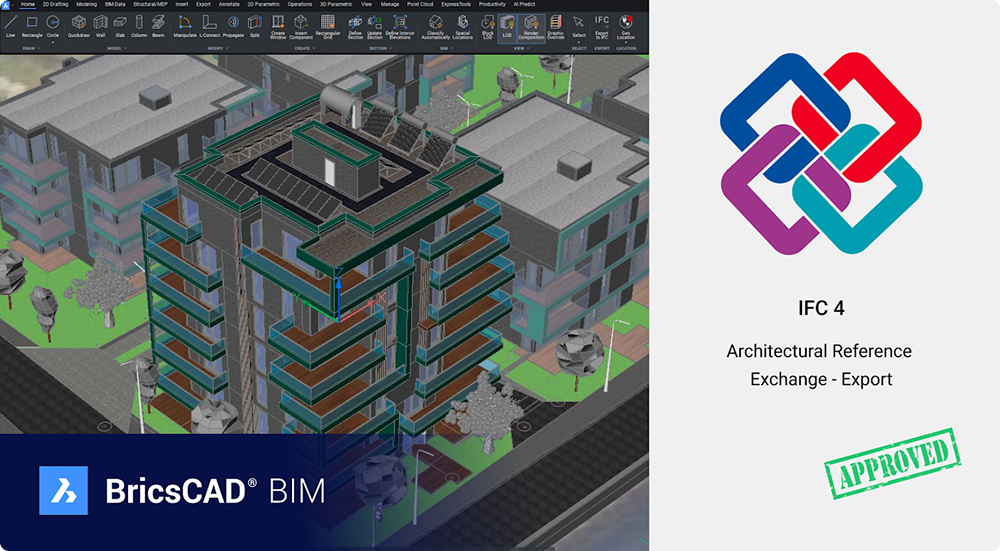
Task: Select the Rectangle draw tool
Action: click(x=32, y=27)
